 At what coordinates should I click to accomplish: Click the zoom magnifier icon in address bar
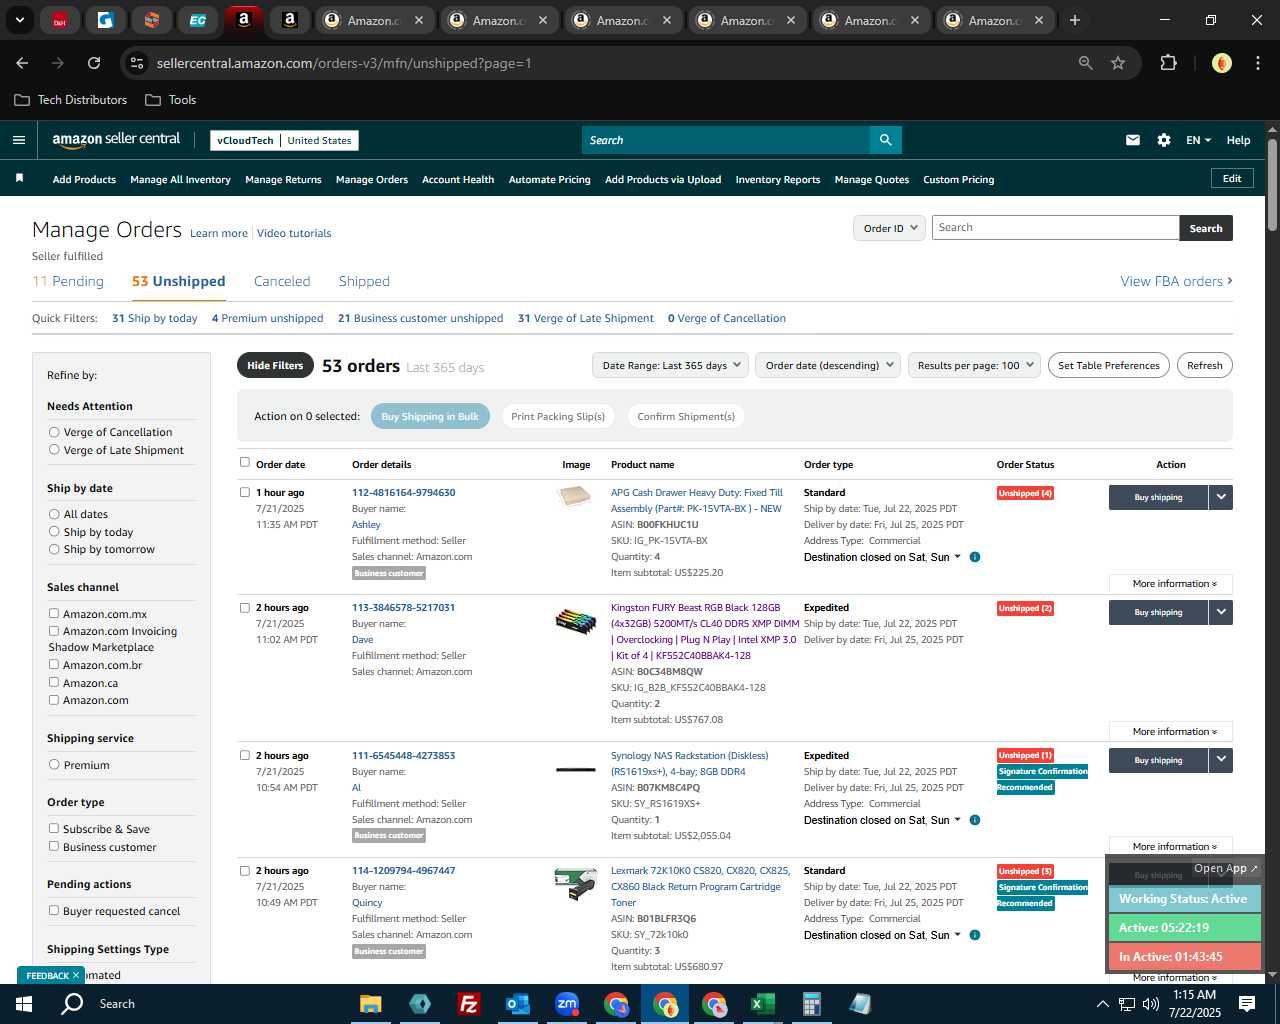pyautogui.click(x=1086, y=63)
